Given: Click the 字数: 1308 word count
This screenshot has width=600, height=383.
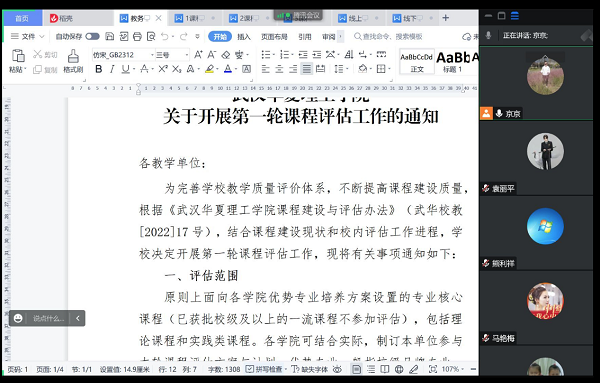Looking at the screenshot, I should pyautogui.click(x=224, y=369).
